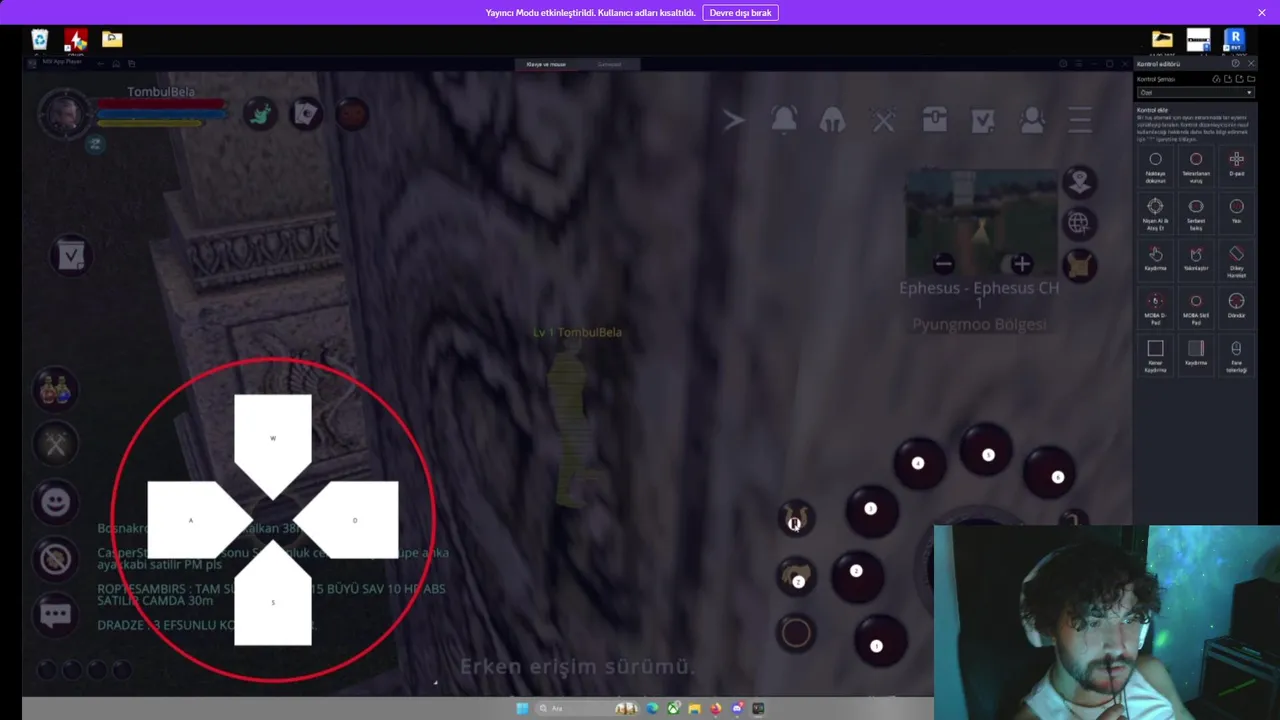This screenshot has width=1280, height=720.
Task: Open the character profile icon in top bar
Action: pos(1032,121)
